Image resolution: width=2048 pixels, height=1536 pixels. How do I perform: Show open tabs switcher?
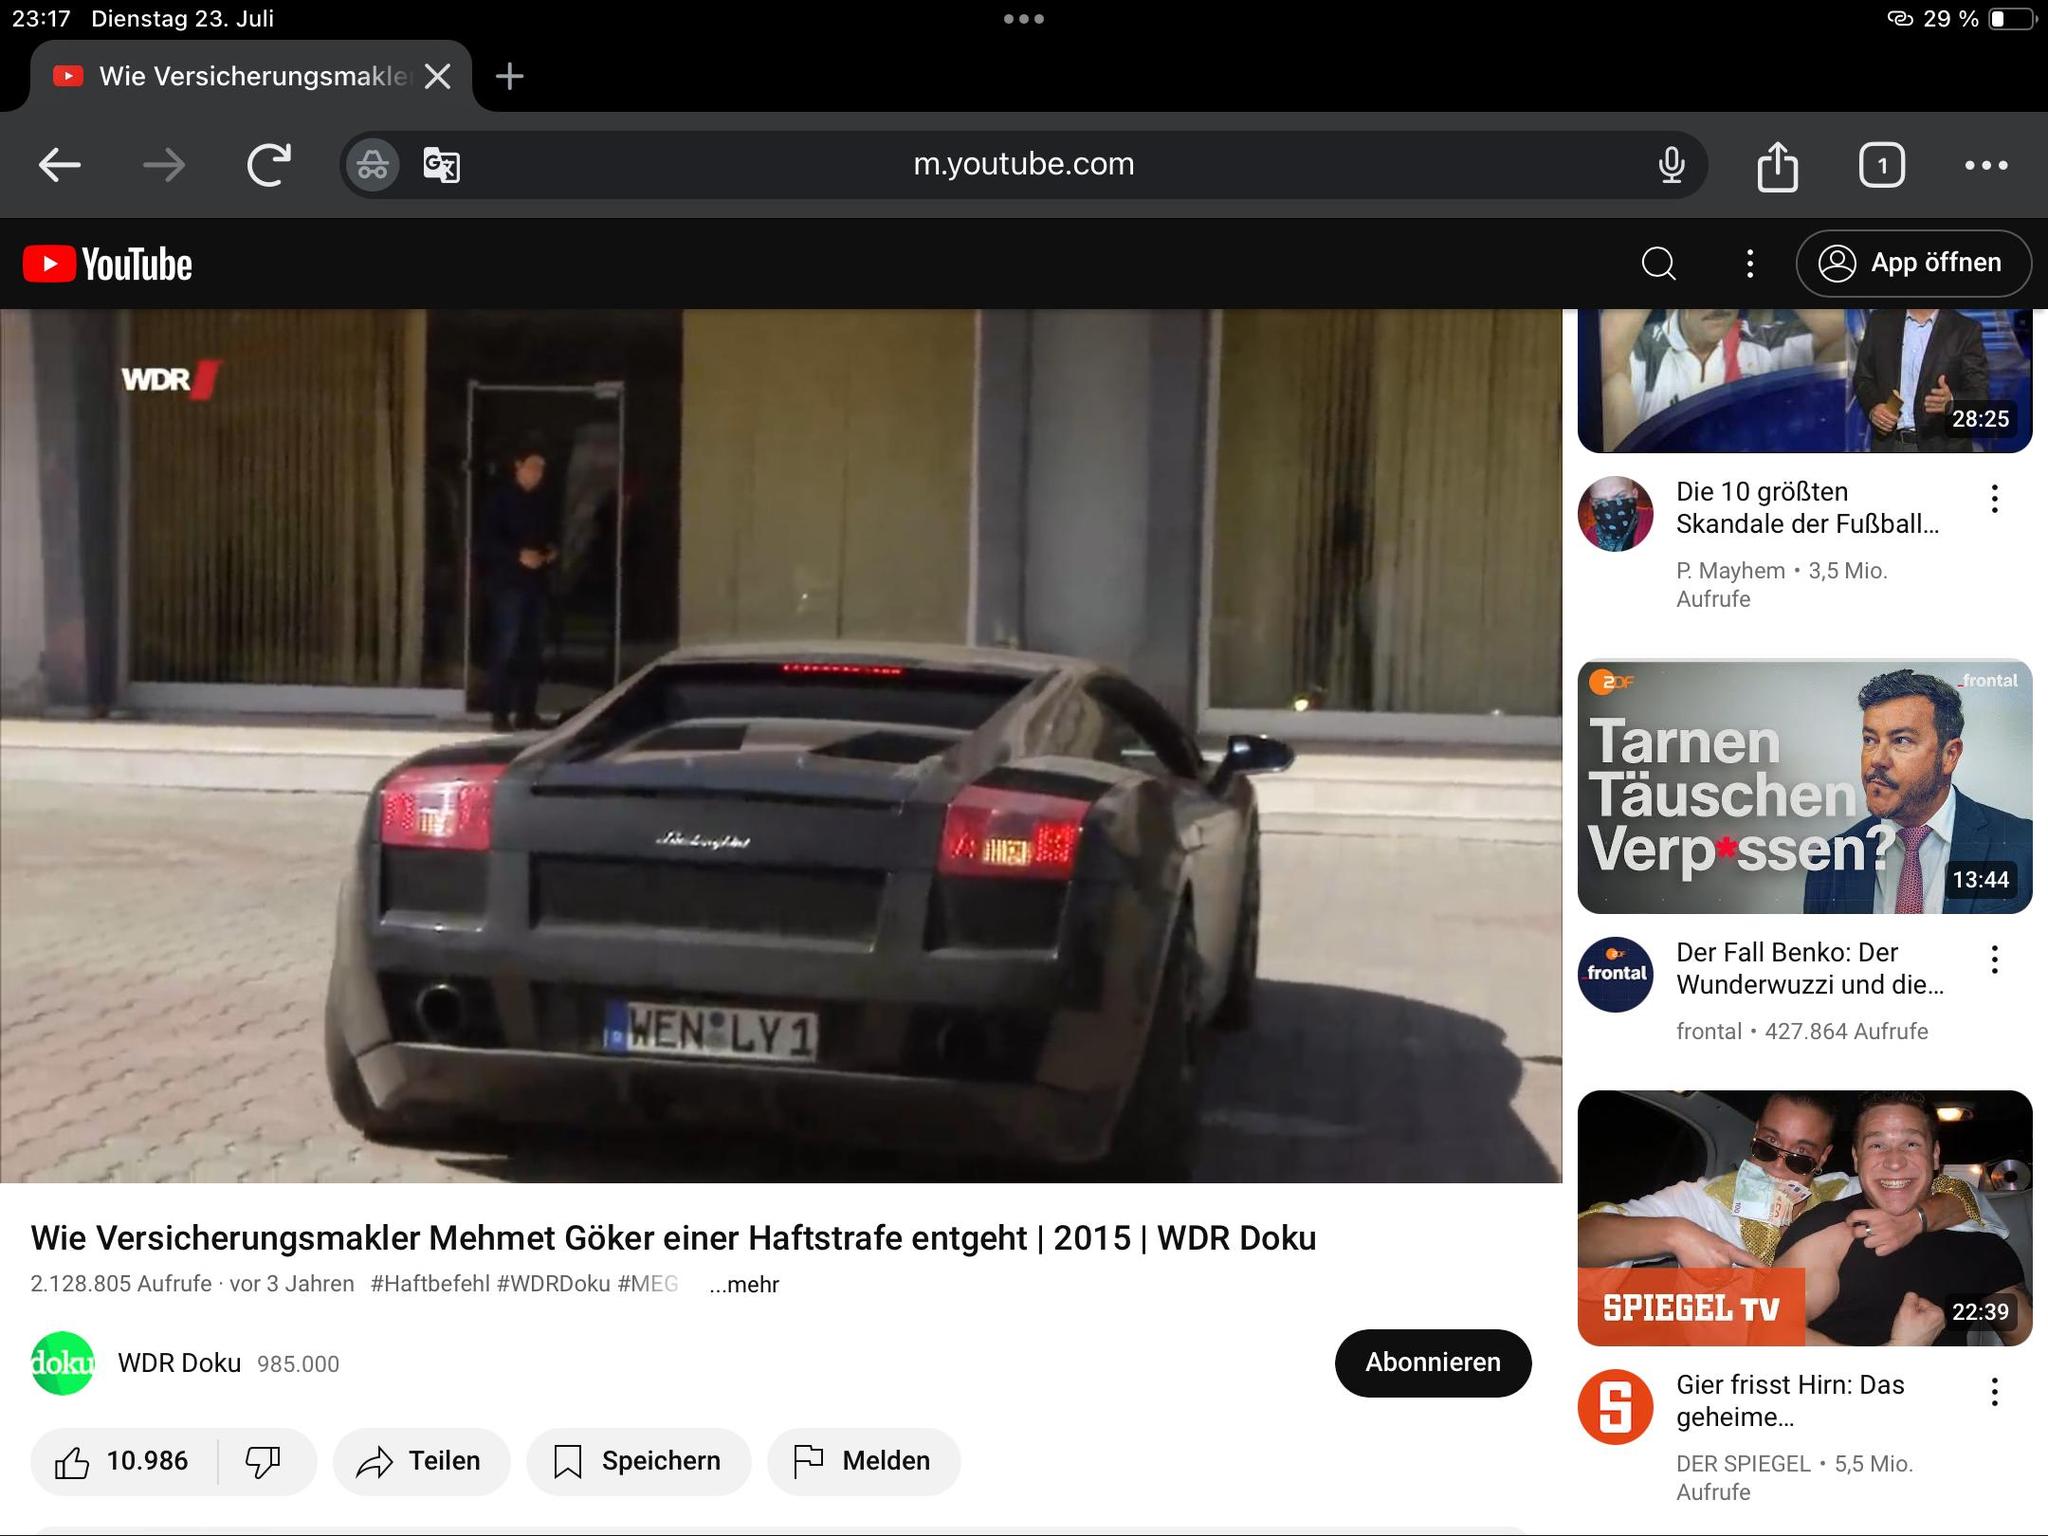click(x=1881, y=165)
